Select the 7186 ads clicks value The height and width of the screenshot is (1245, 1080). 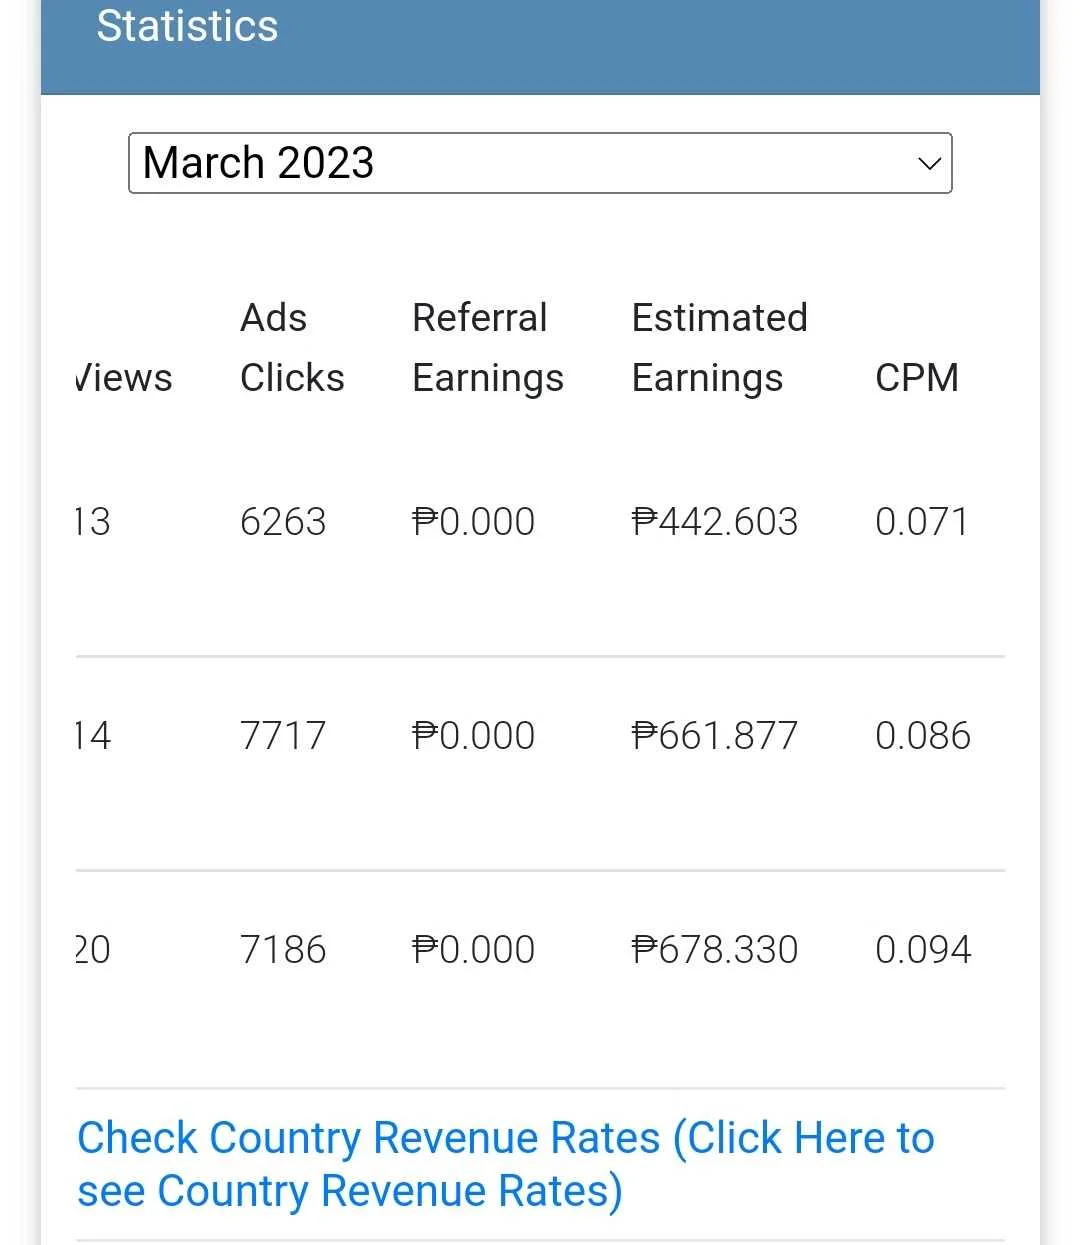click(x=283, y=950)
